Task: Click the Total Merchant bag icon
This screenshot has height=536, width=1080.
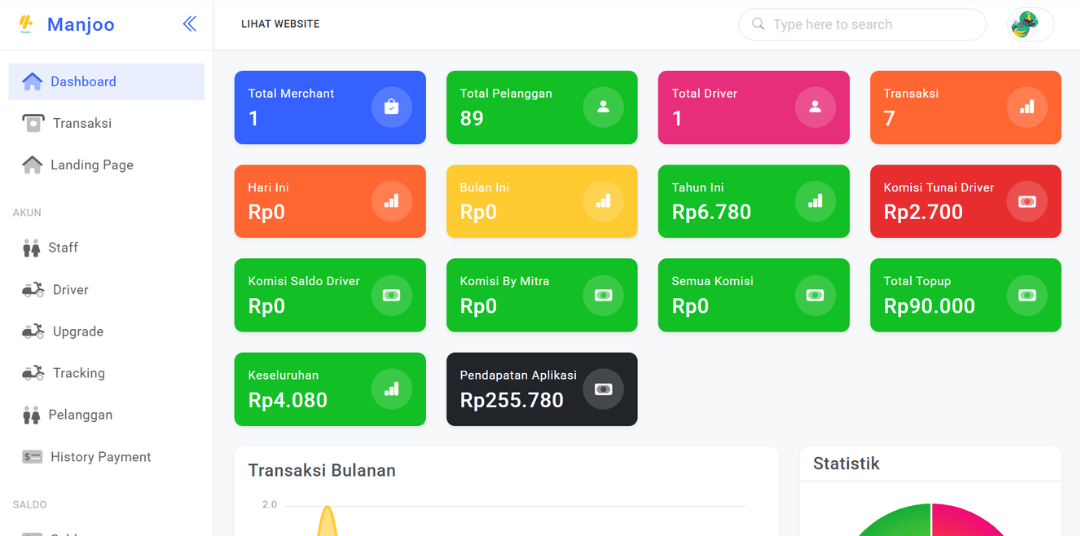Action: [391, 107]
